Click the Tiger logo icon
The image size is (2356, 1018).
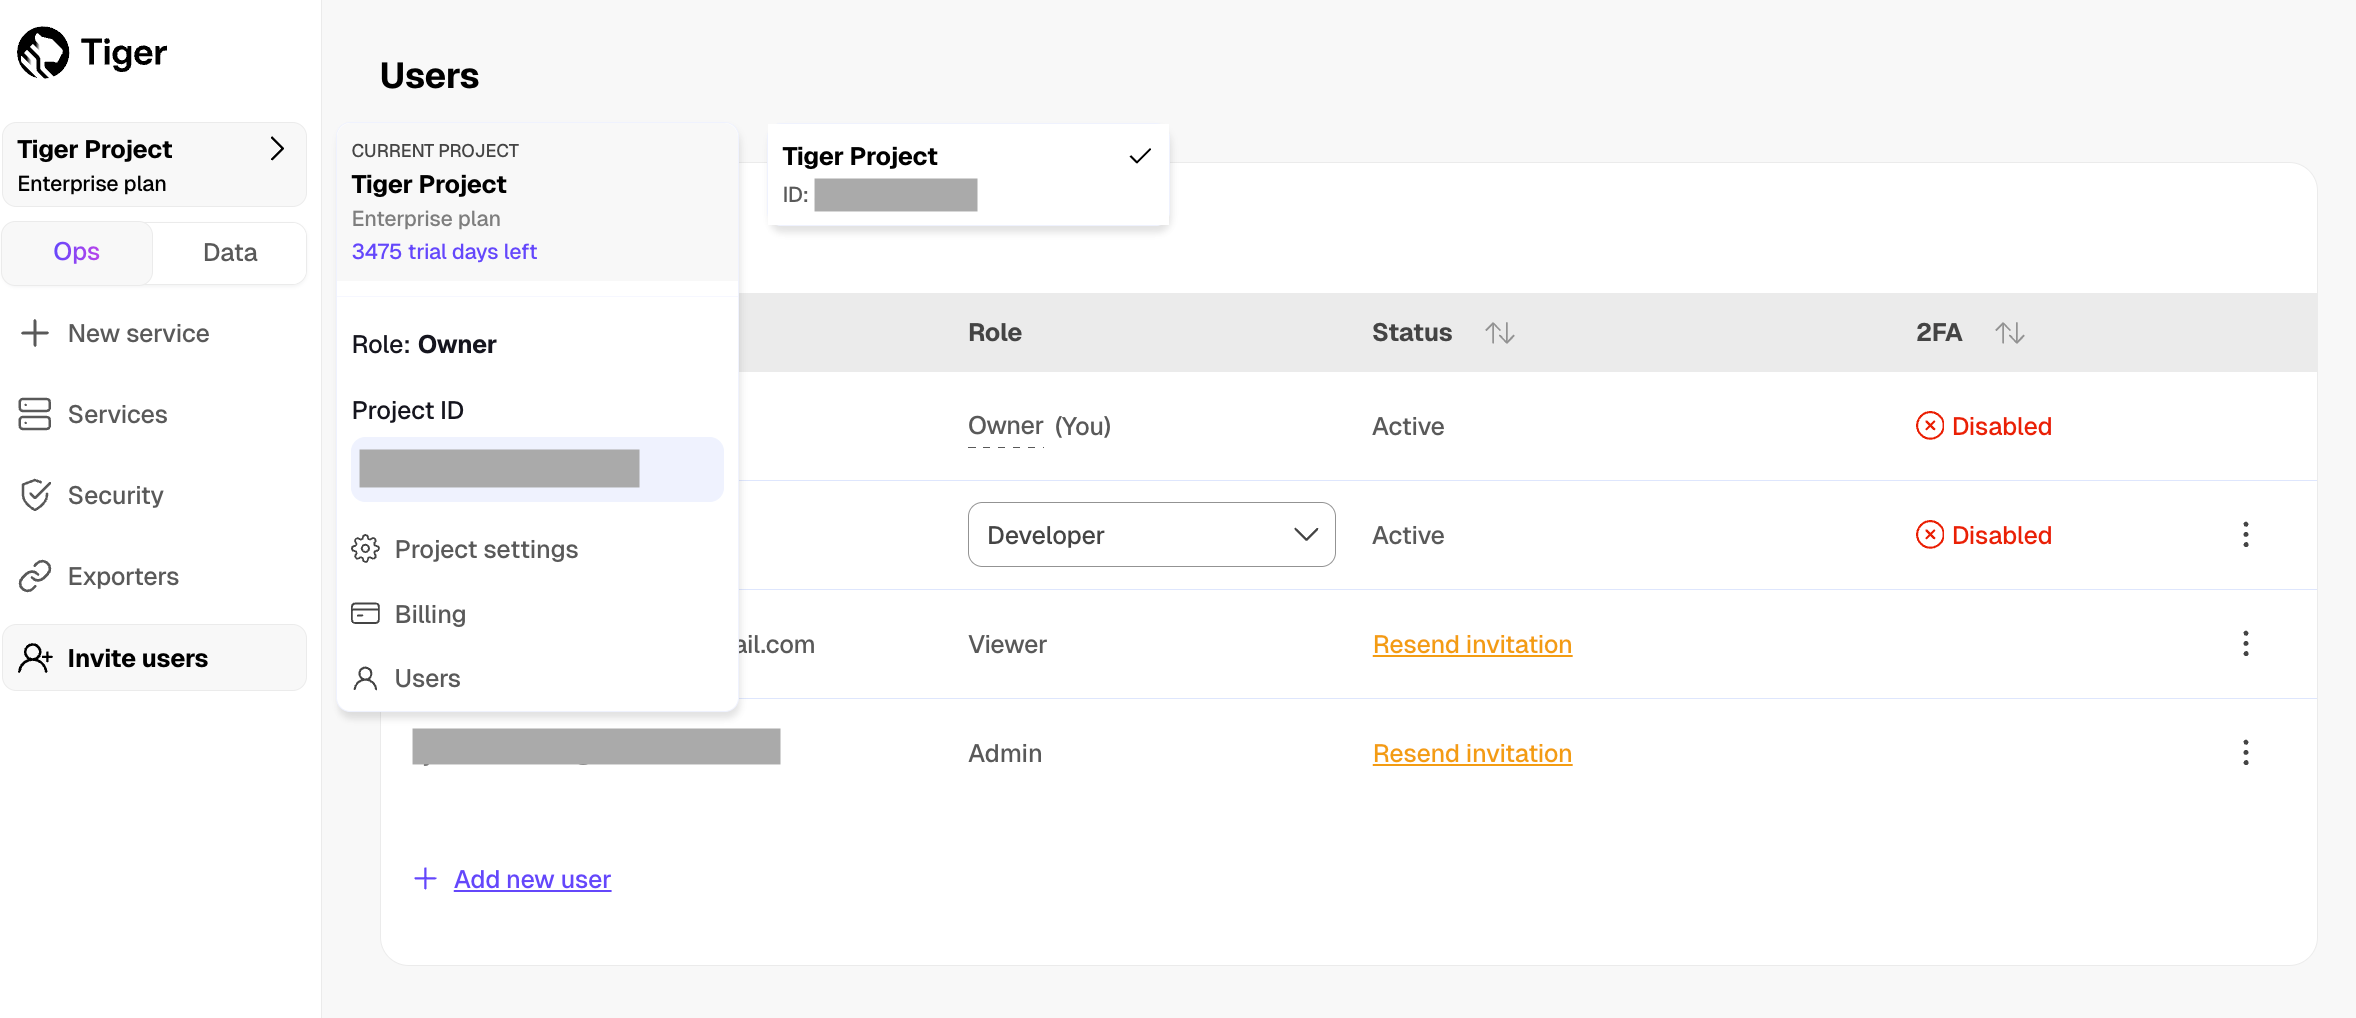click(x=43, y=52)
